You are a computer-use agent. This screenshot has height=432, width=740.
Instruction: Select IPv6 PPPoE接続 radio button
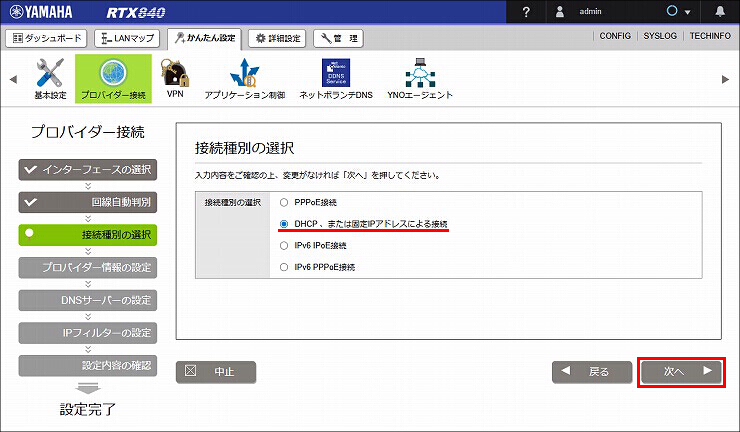(284, 267)
